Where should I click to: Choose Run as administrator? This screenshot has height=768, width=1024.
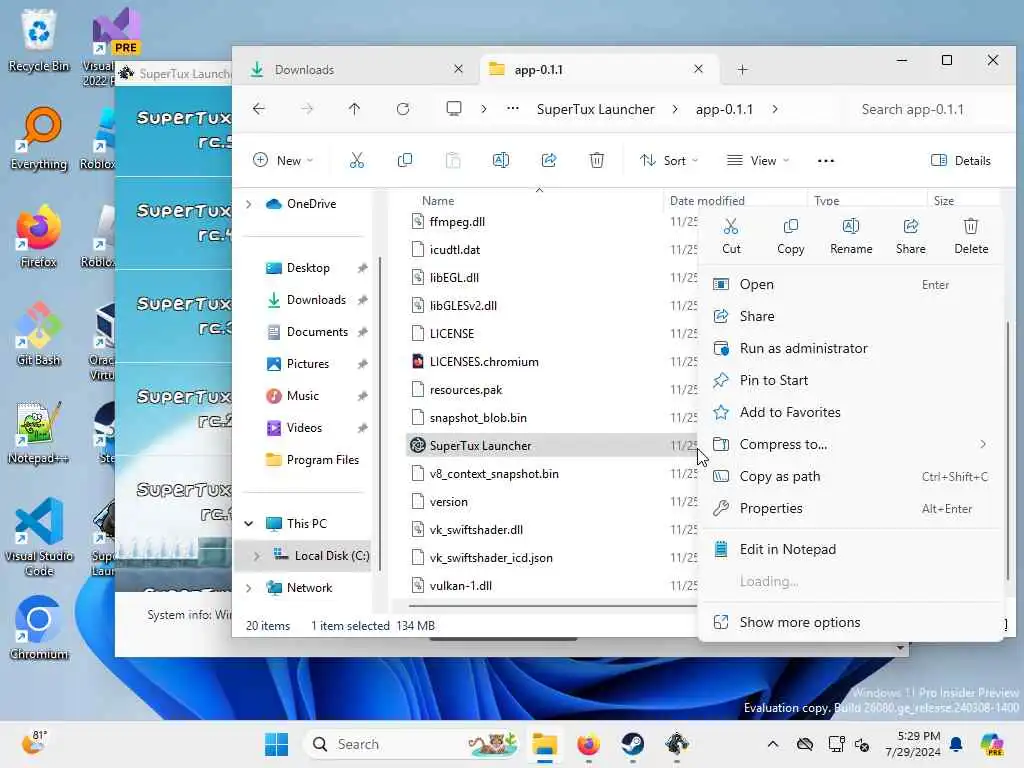(x=851, y=348)
